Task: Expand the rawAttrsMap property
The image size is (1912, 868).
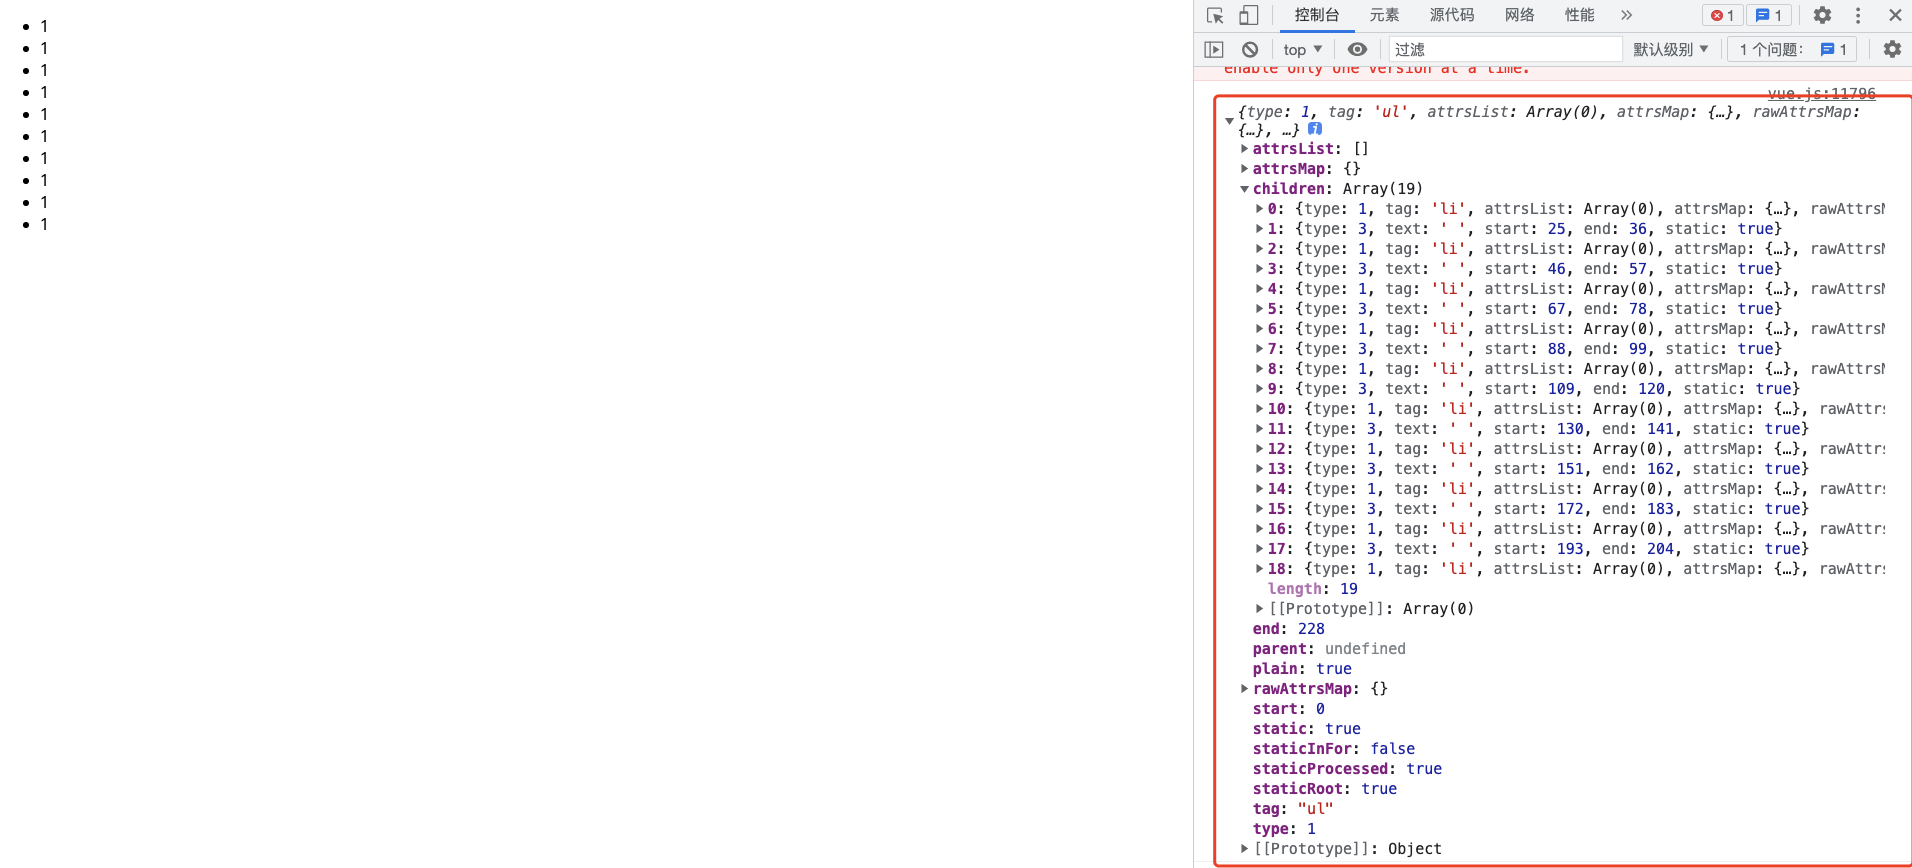Action: pos(1244,689)
